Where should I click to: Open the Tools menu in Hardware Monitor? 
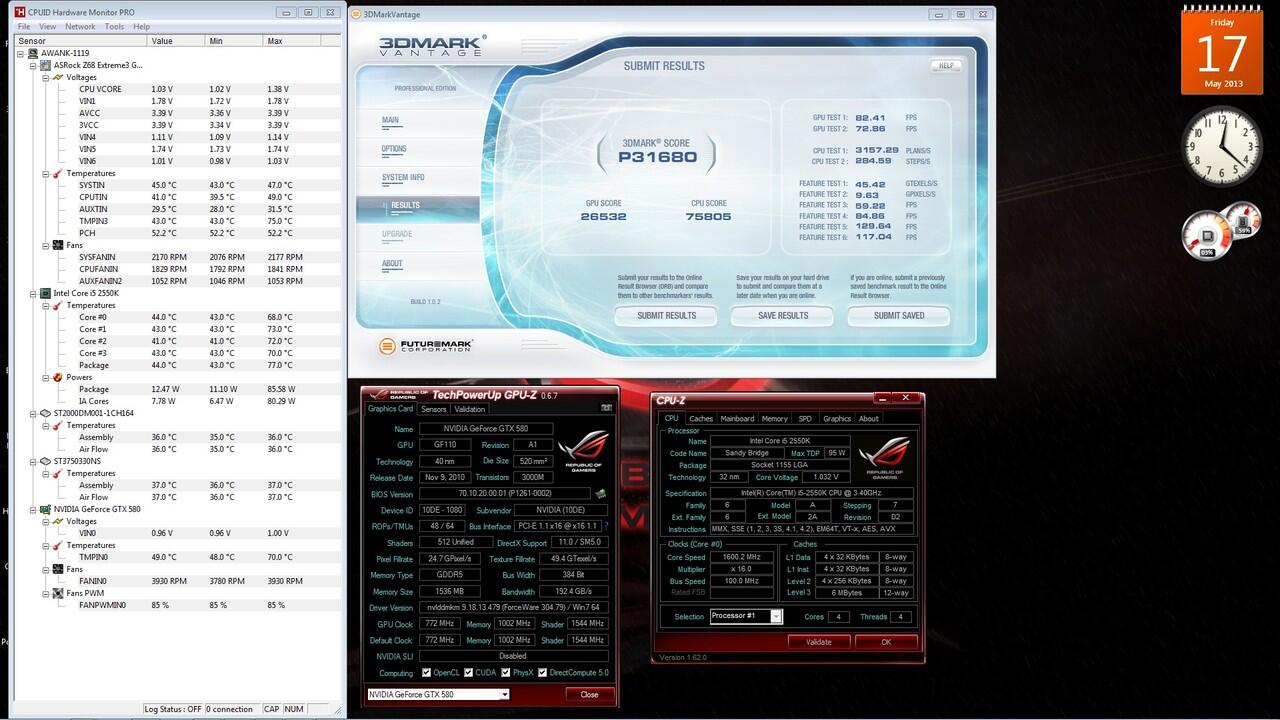pyautogui.click(x=115, y=27)
